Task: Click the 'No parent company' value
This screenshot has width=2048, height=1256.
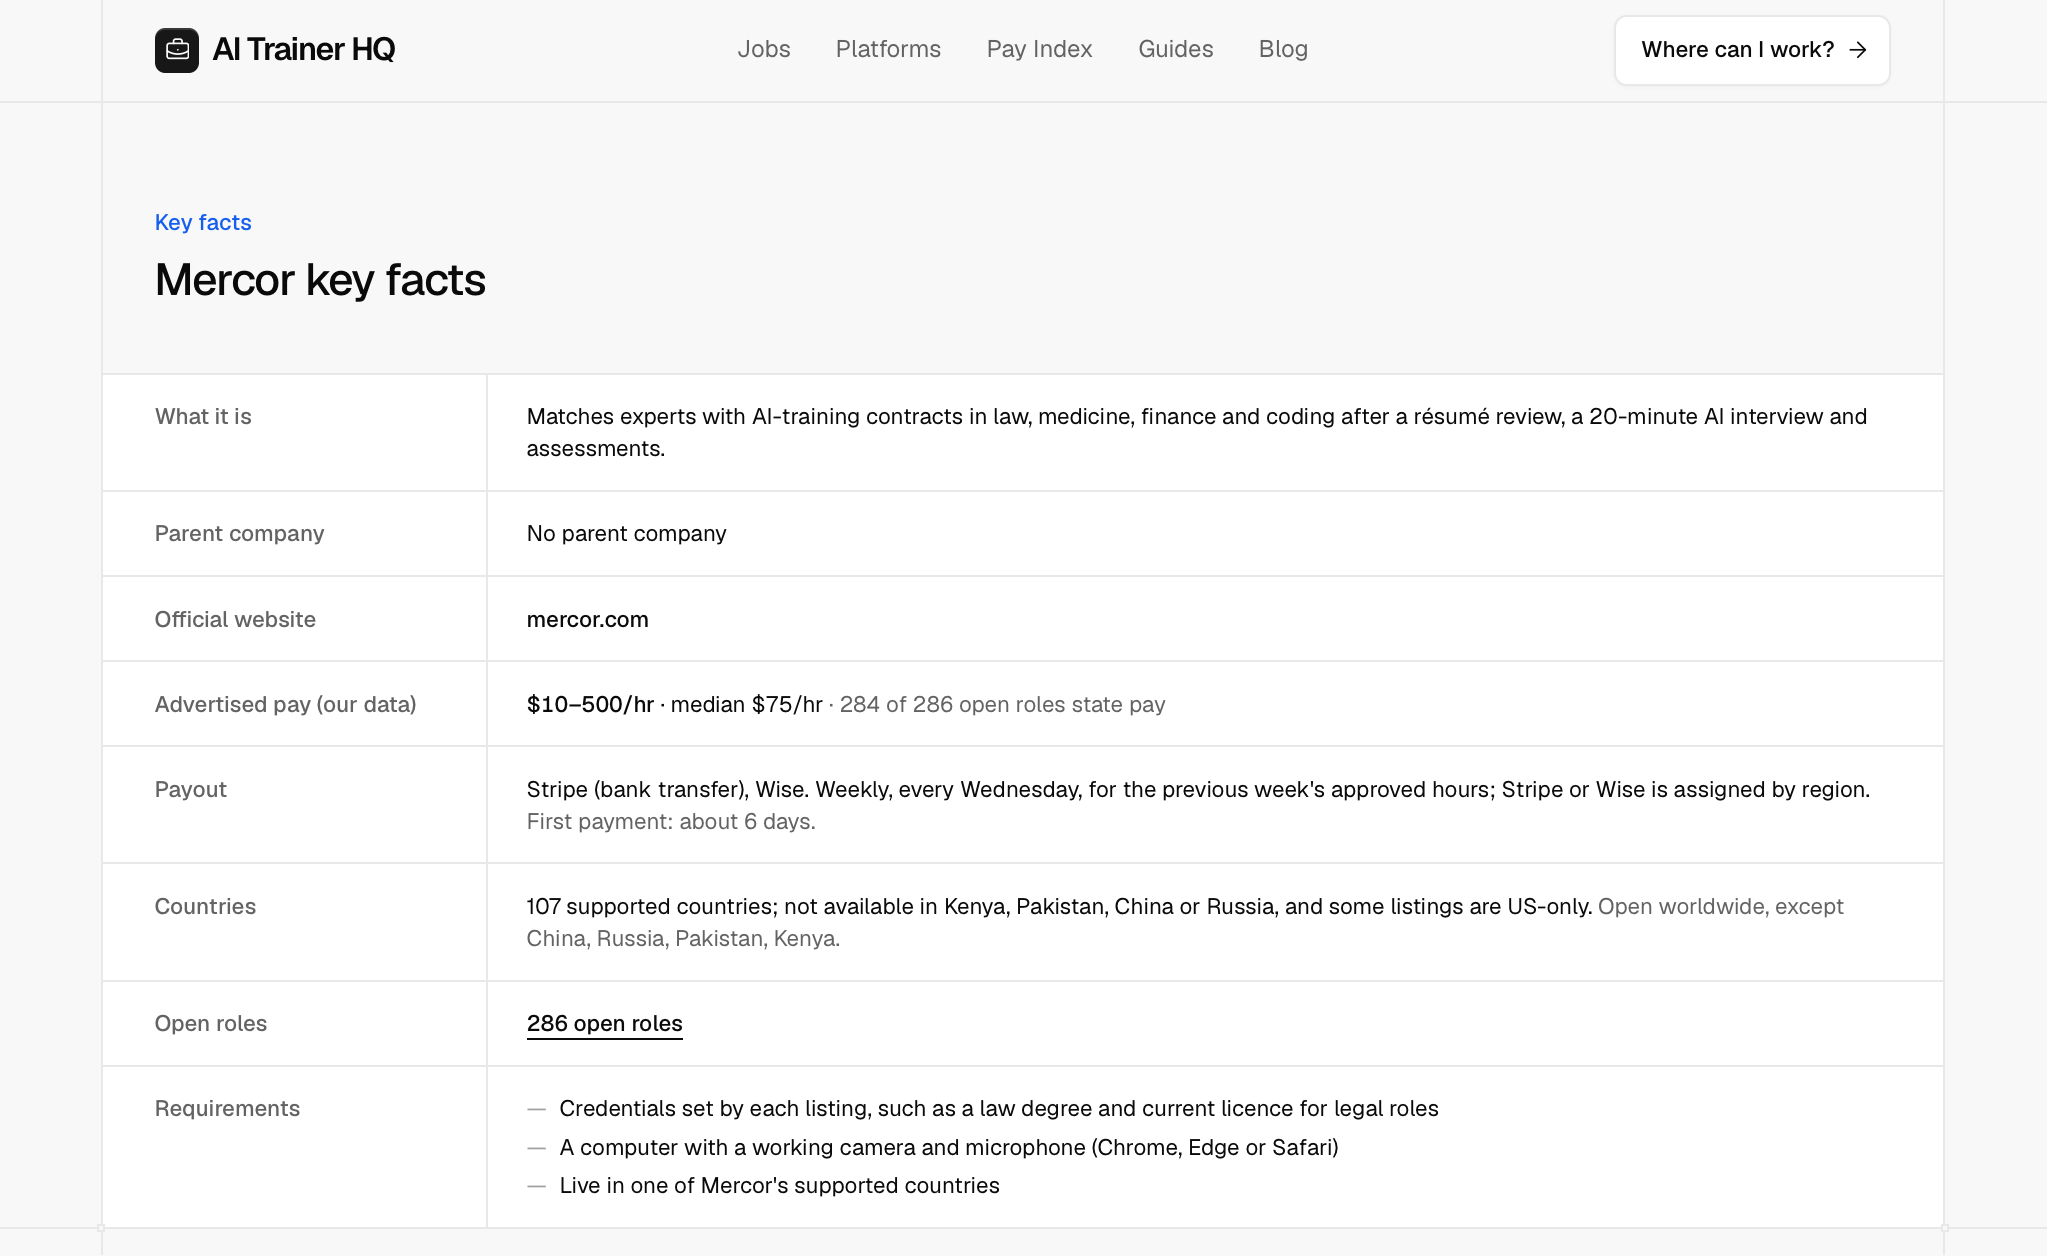Action: click(x=626, y=533)
